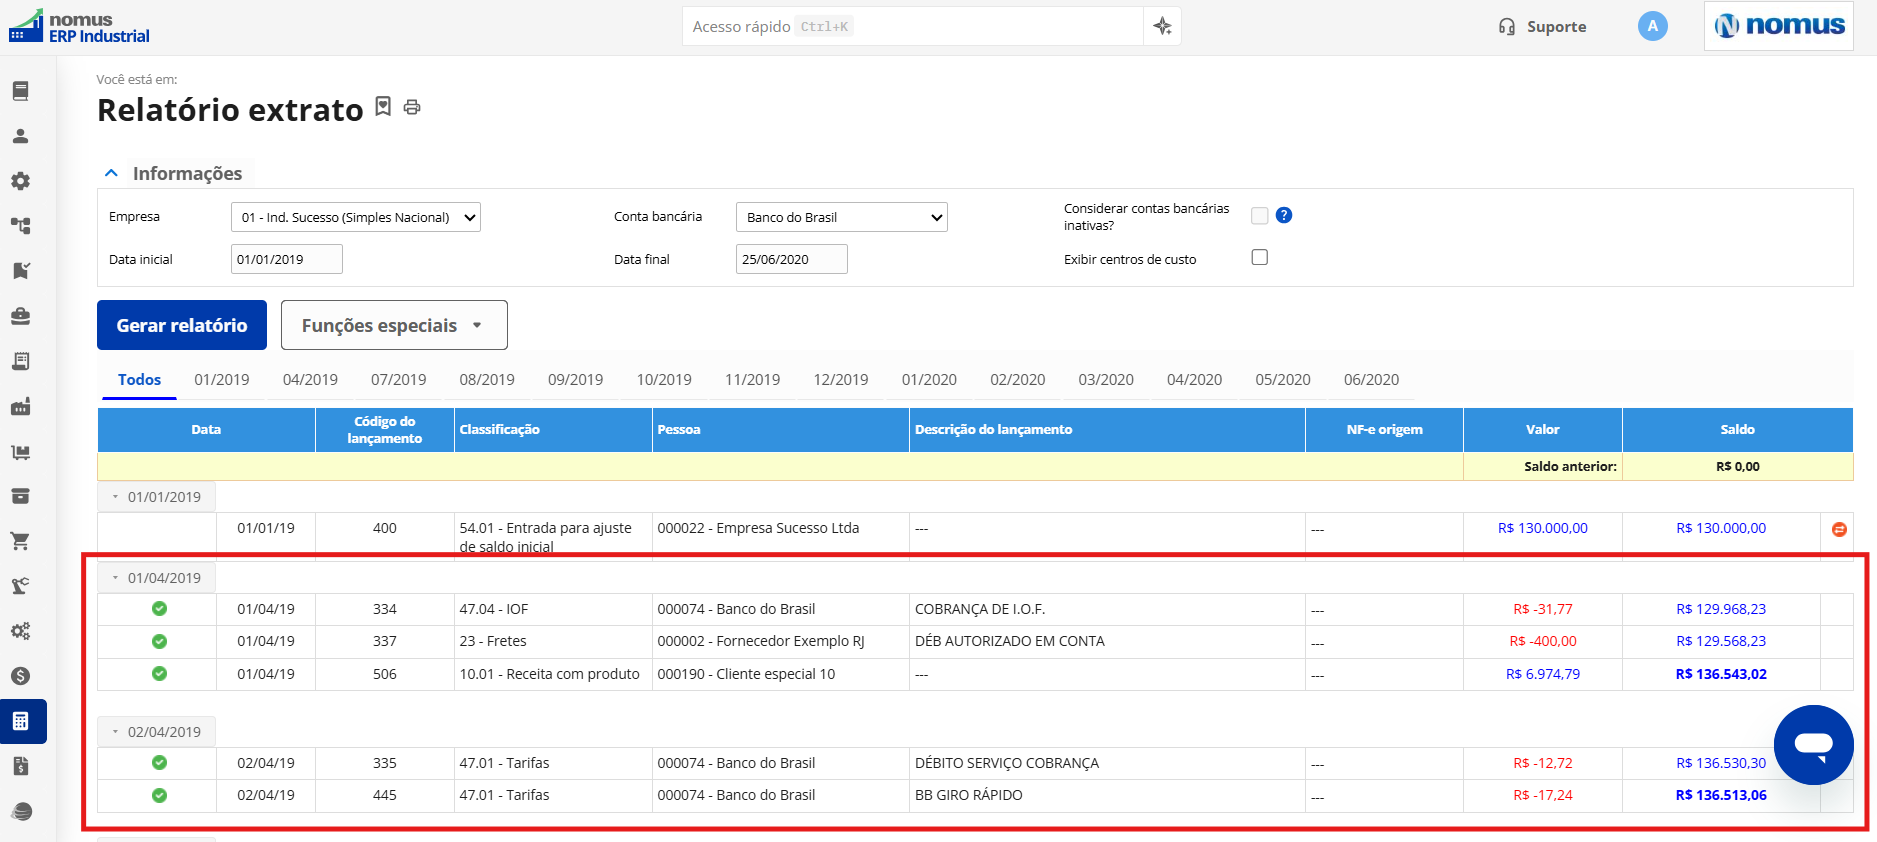
Task: Open the AI sparkle icon in search bar
Action: [1162, 26]
